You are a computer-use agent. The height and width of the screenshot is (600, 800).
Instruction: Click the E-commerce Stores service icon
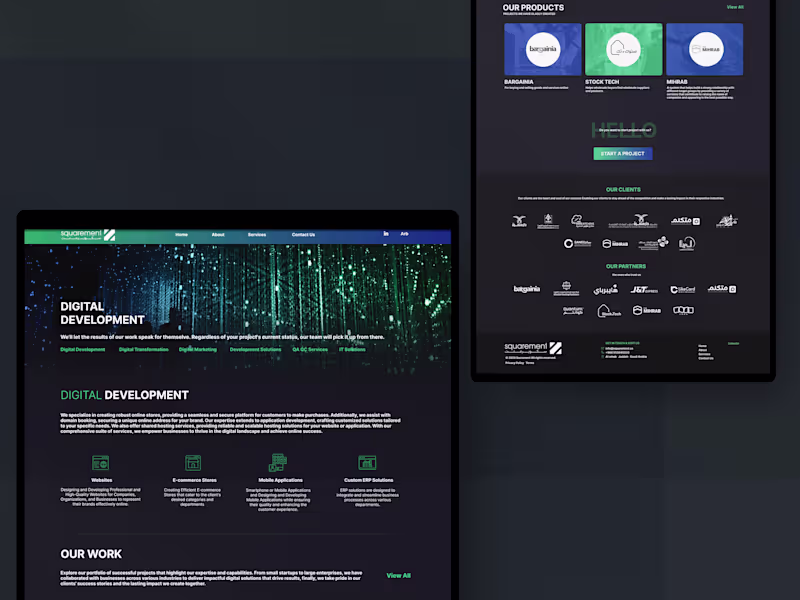(x=193, y=463)
